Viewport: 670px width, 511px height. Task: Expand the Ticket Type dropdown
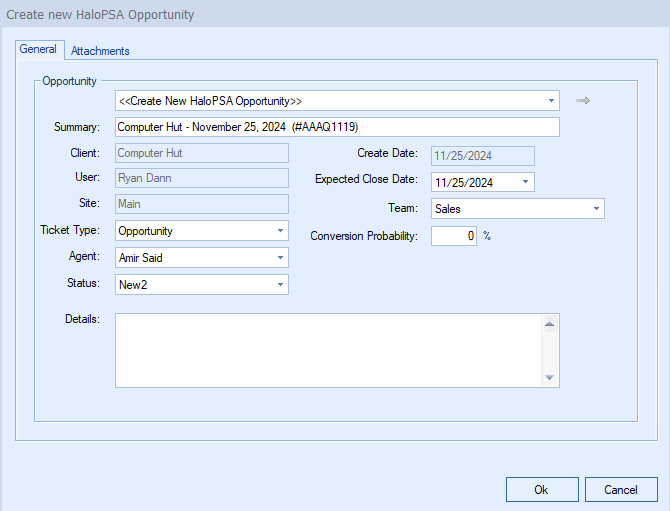[x=280, y=231]
